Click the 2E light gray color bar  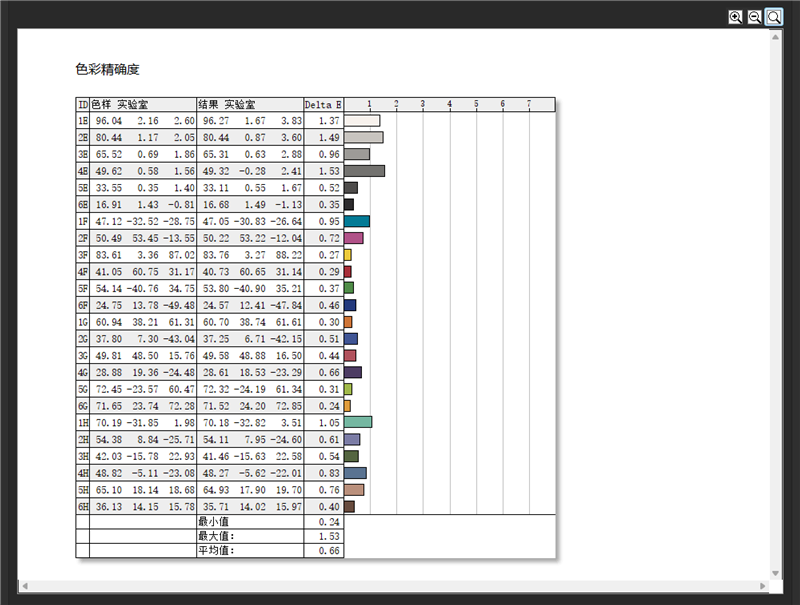(364, 138)
